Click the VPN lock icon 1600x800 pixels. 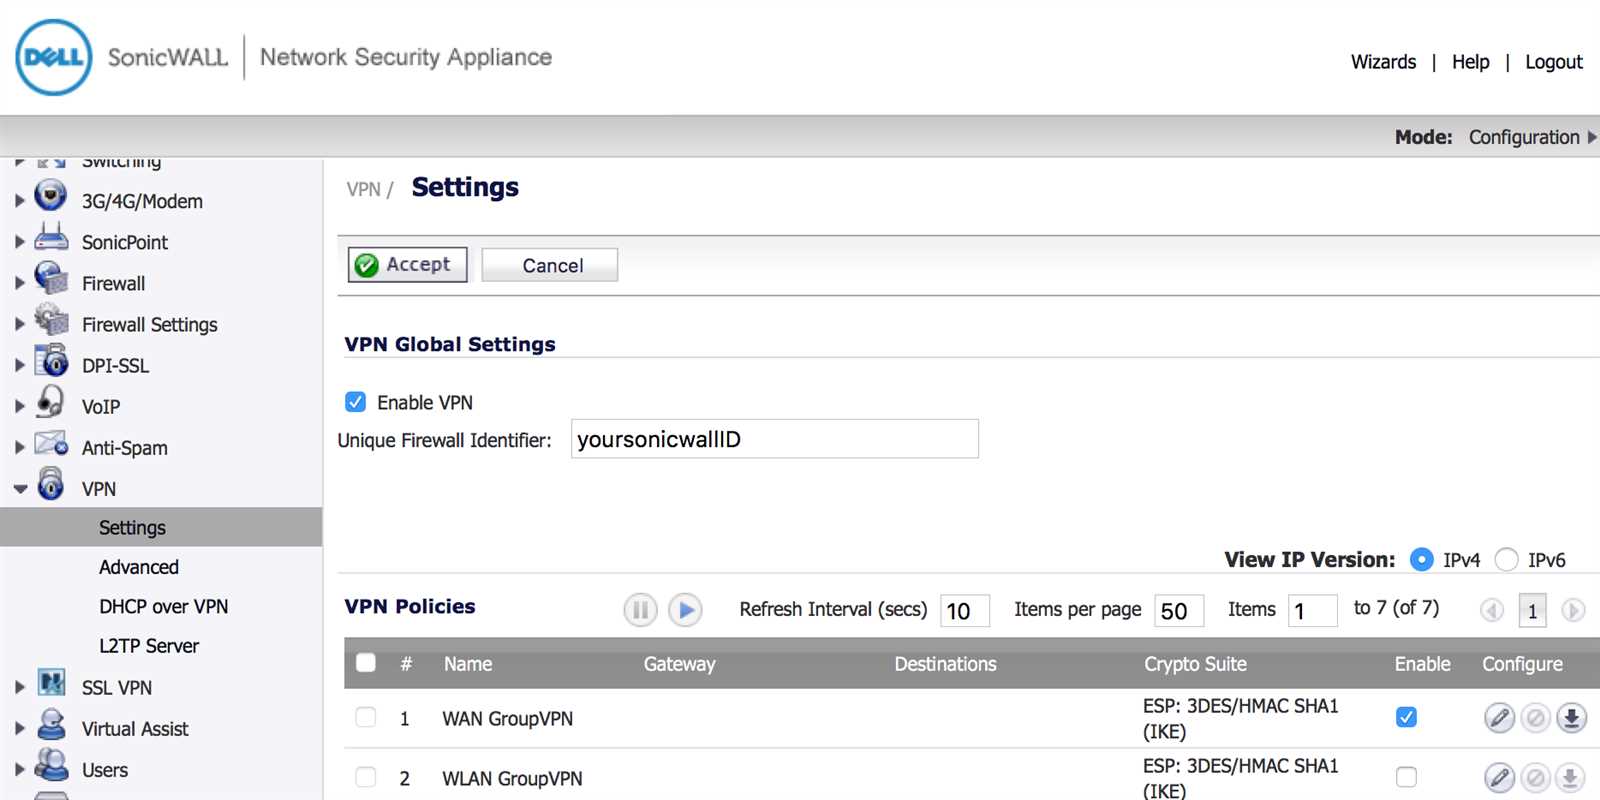tap(51, 484)
